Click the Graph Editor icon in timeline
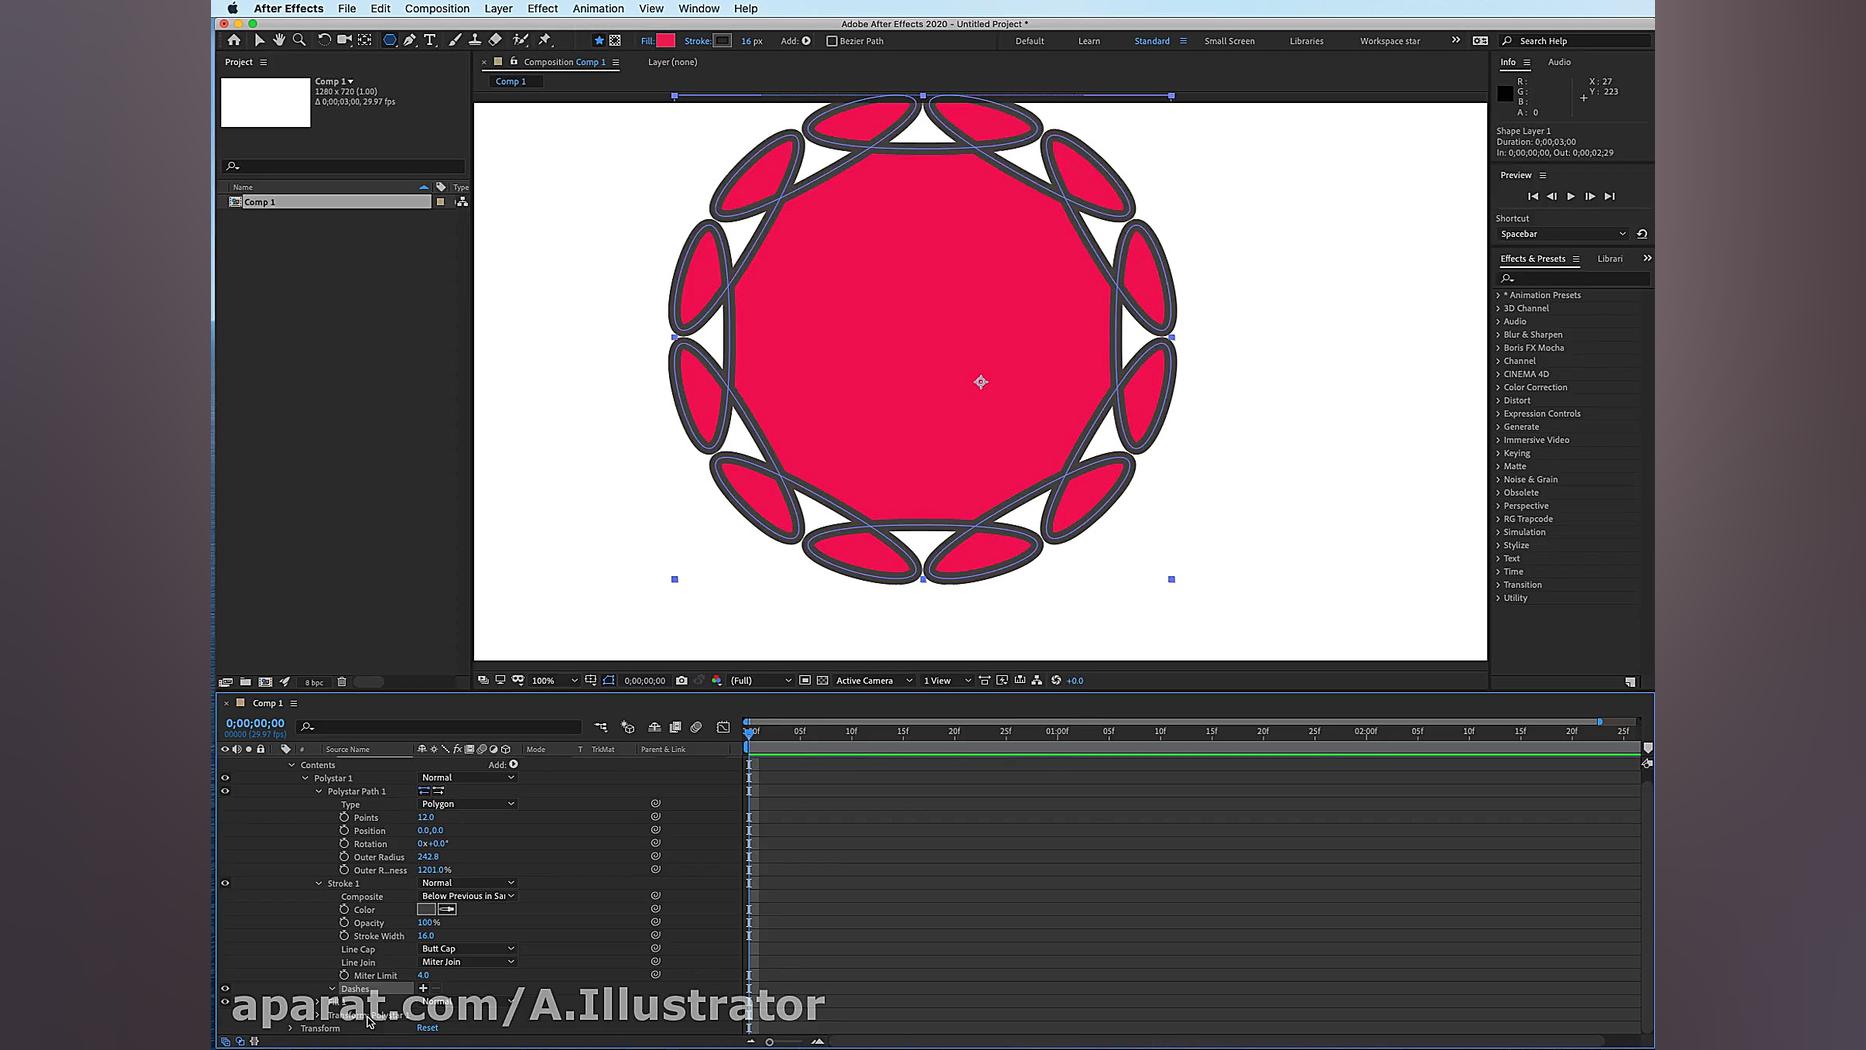The image size is (1866, 1050). 723,727
